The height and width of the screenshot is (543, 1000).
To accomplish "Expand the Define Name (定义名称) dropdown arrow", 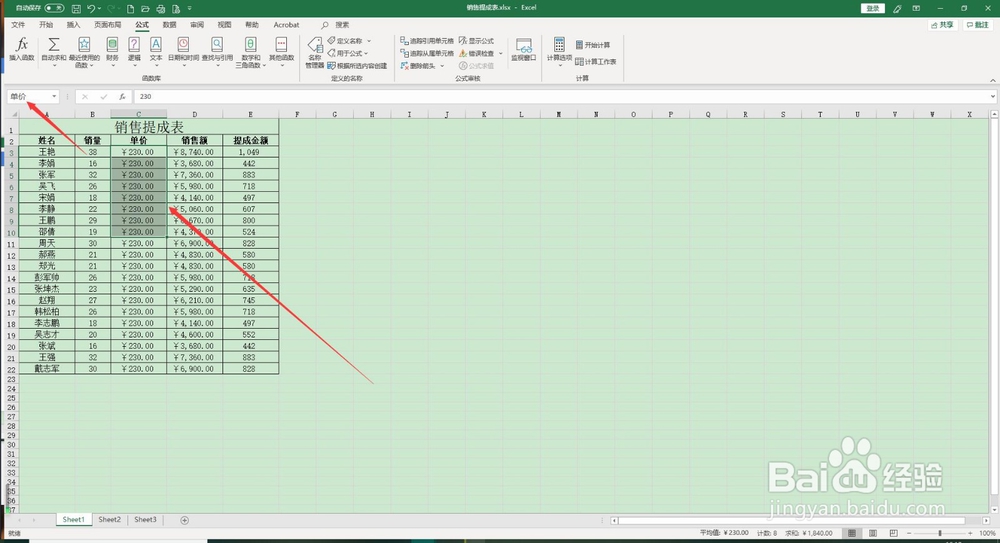I will point(369,41).
